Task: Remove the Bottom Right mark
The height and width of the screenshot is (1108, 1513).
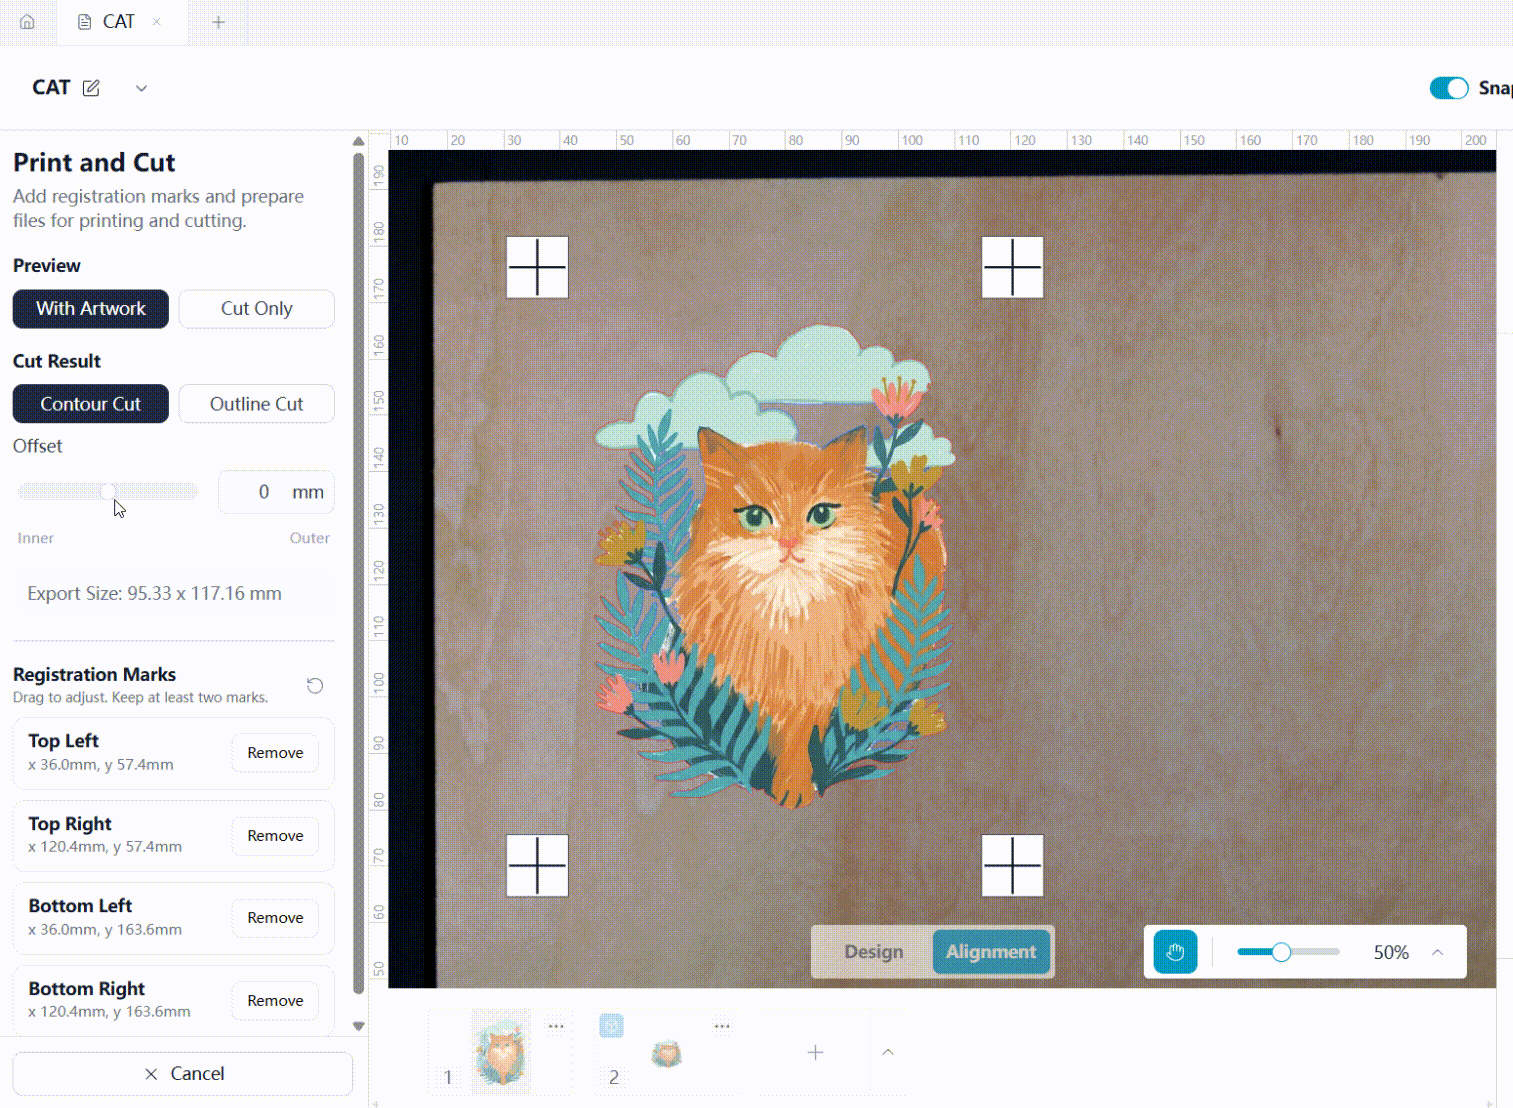Action: pyautogui.click(x=275, y=1001)
